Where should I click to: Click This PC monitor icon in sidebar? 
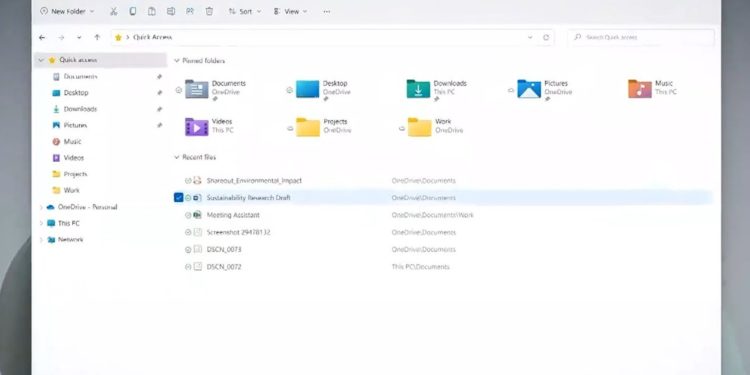51,223
